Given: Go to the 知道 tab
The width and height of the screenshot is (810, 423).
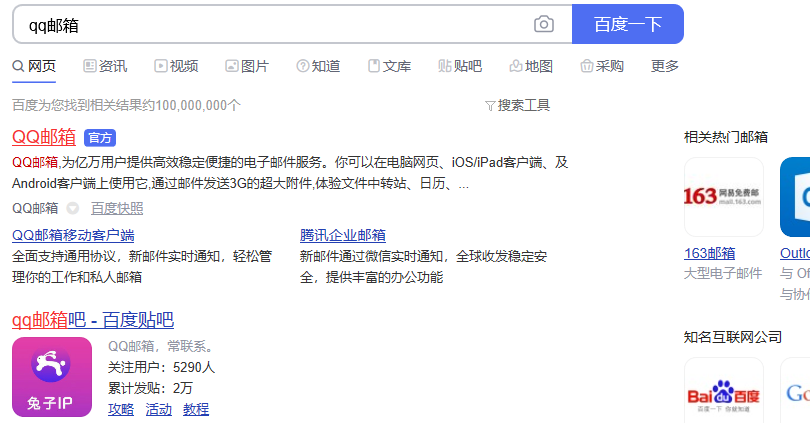Looking at the screenshot, I should (x=318, y=66).
